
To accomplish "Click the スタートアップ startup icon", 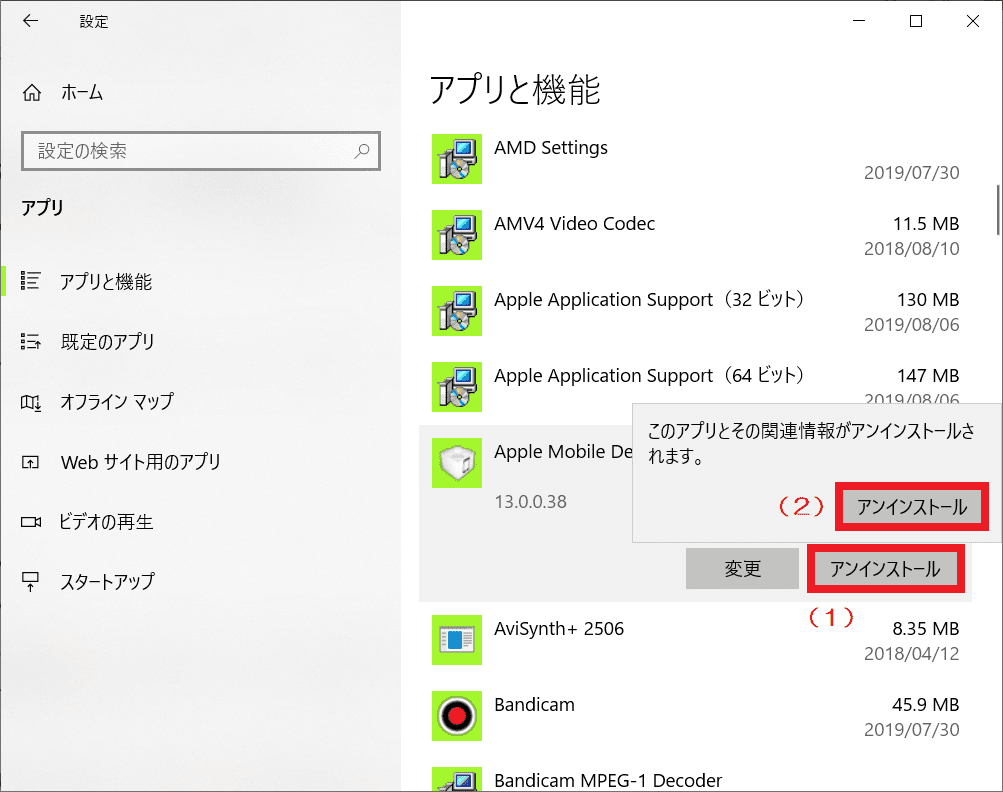I will (31, 582).
